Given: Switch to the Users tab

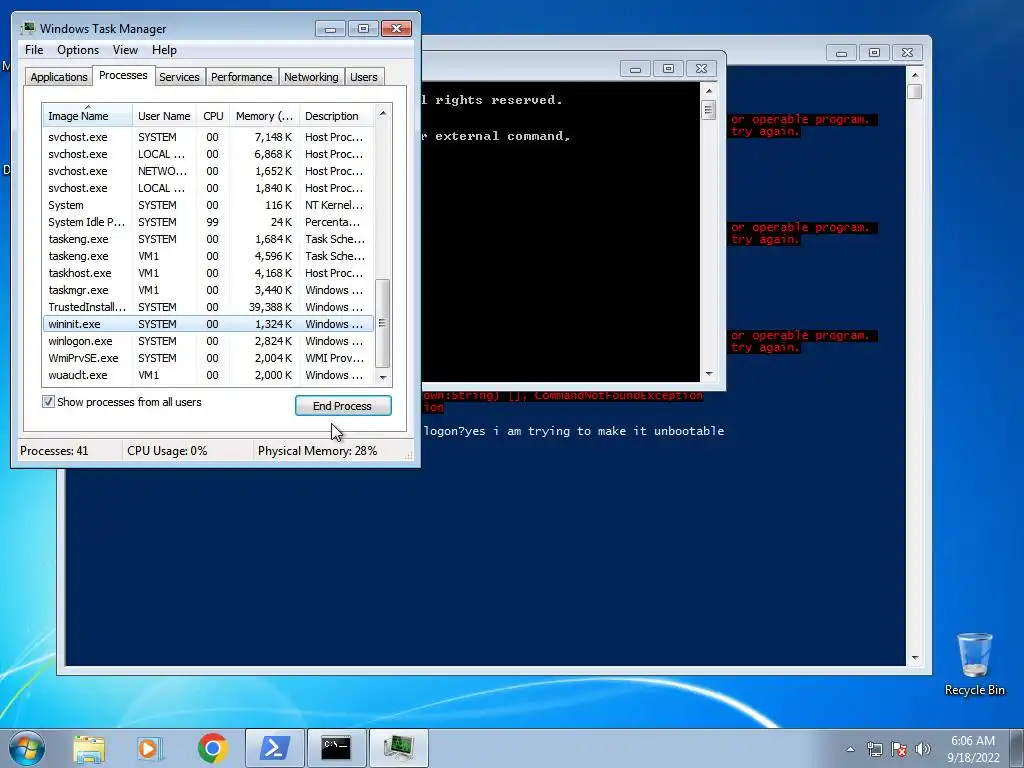Looking at the screenshot, I should (363, 76).
